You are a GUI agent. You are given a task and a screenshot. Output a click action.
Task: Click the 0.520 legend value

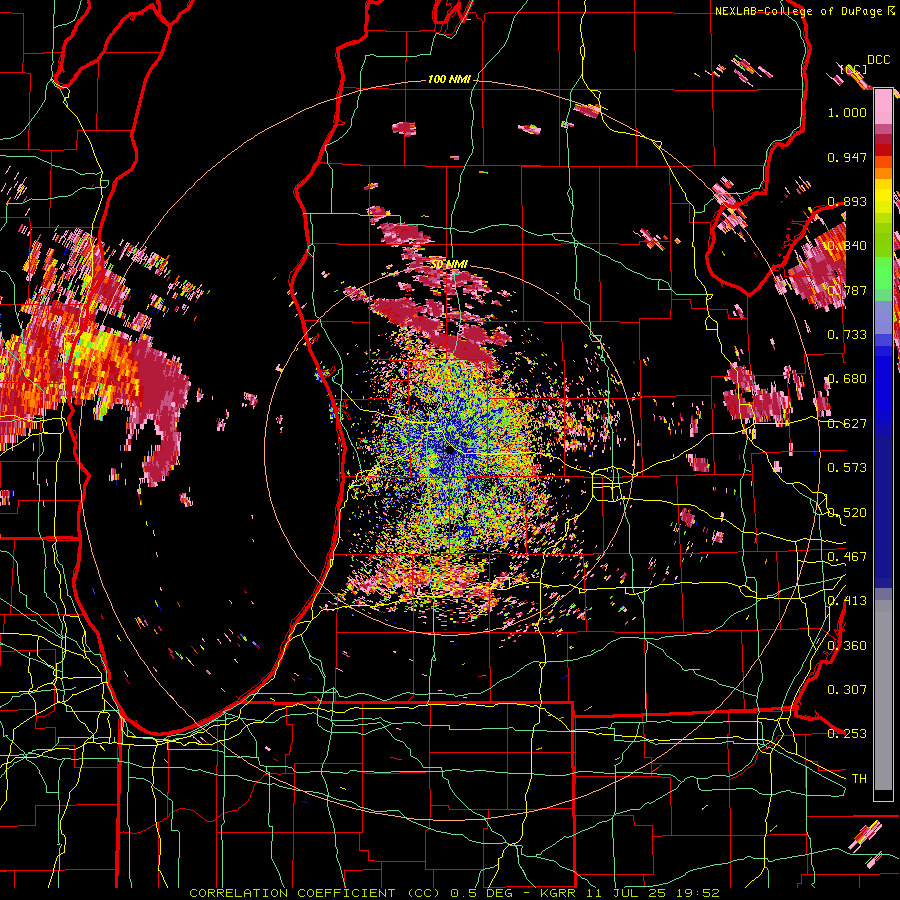pos(847,513)
